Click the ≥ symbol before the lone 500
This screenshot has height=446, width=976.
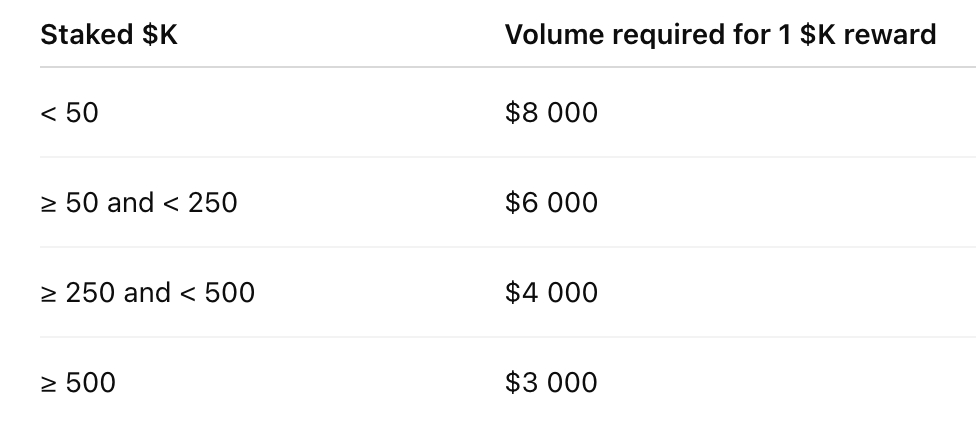click(48, 383)
